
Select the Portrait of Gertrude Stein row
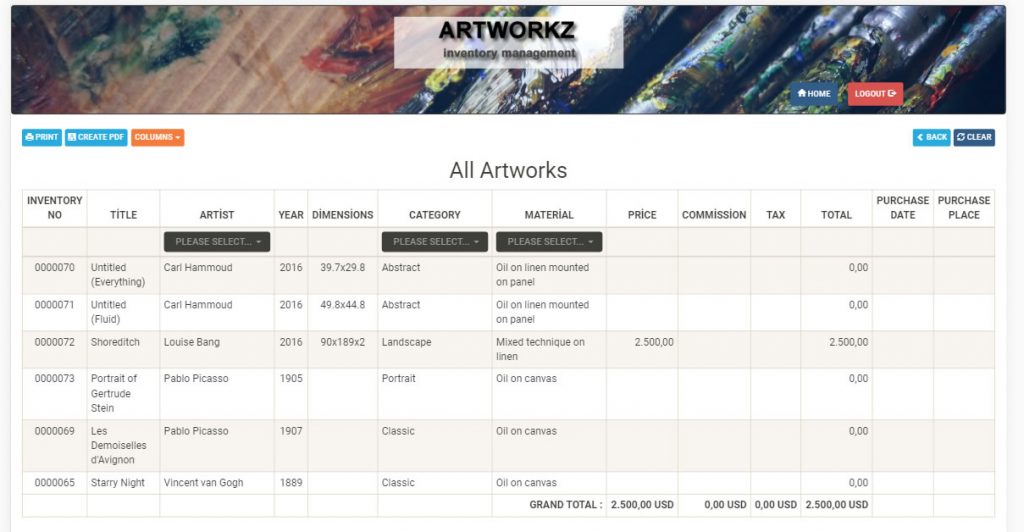click(x=508, y=394)
